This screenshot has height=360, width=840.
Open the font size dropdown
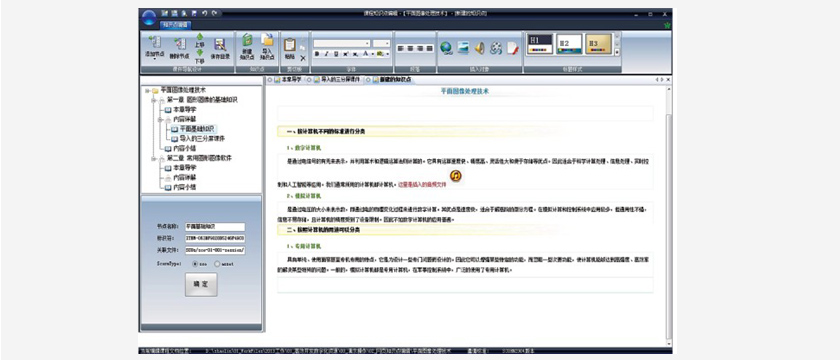[388, 43]
